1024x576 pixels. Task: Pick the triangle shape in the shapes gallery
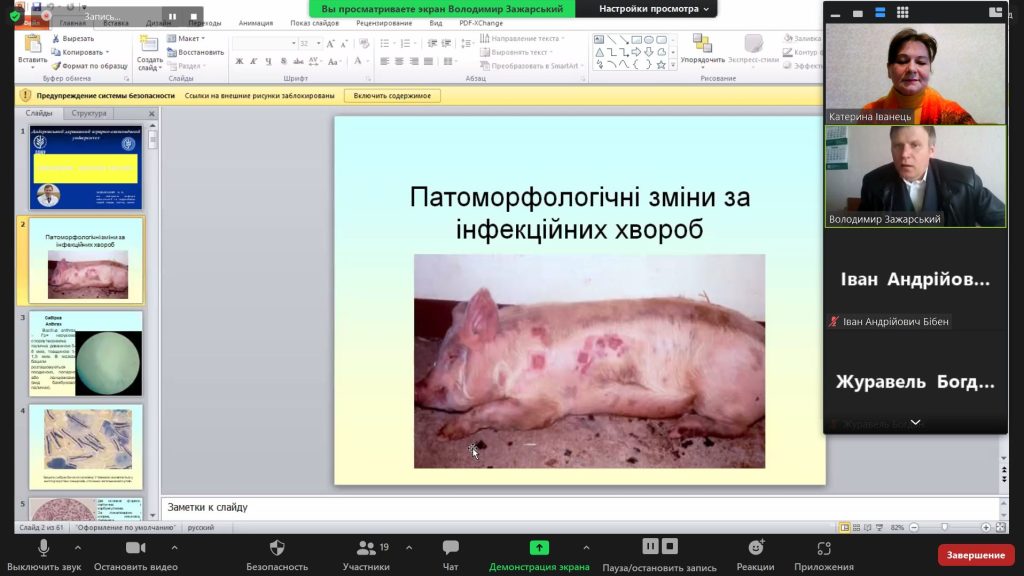pos(599,52)
